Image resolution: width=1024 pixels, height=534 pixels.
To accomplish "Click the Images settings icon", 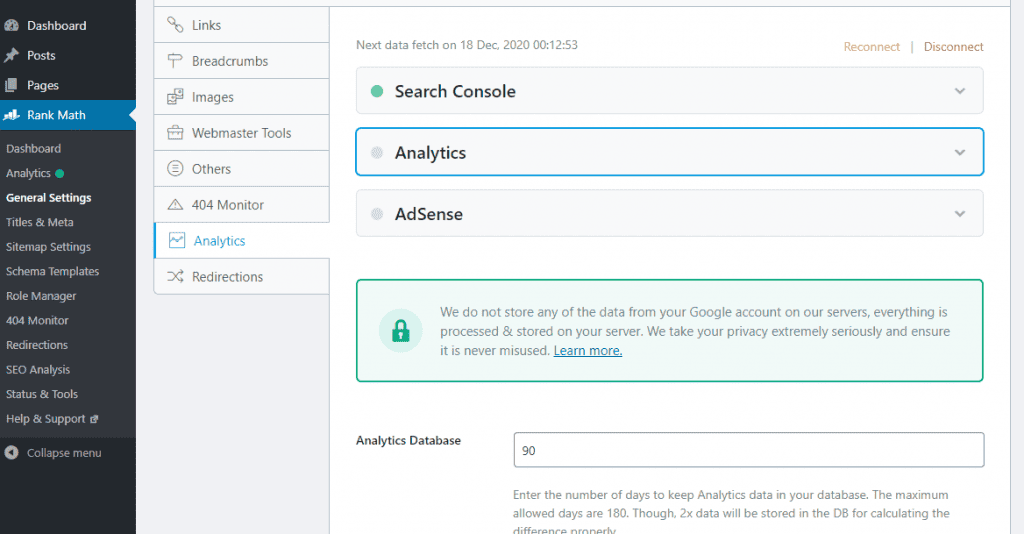I will 175,97.
